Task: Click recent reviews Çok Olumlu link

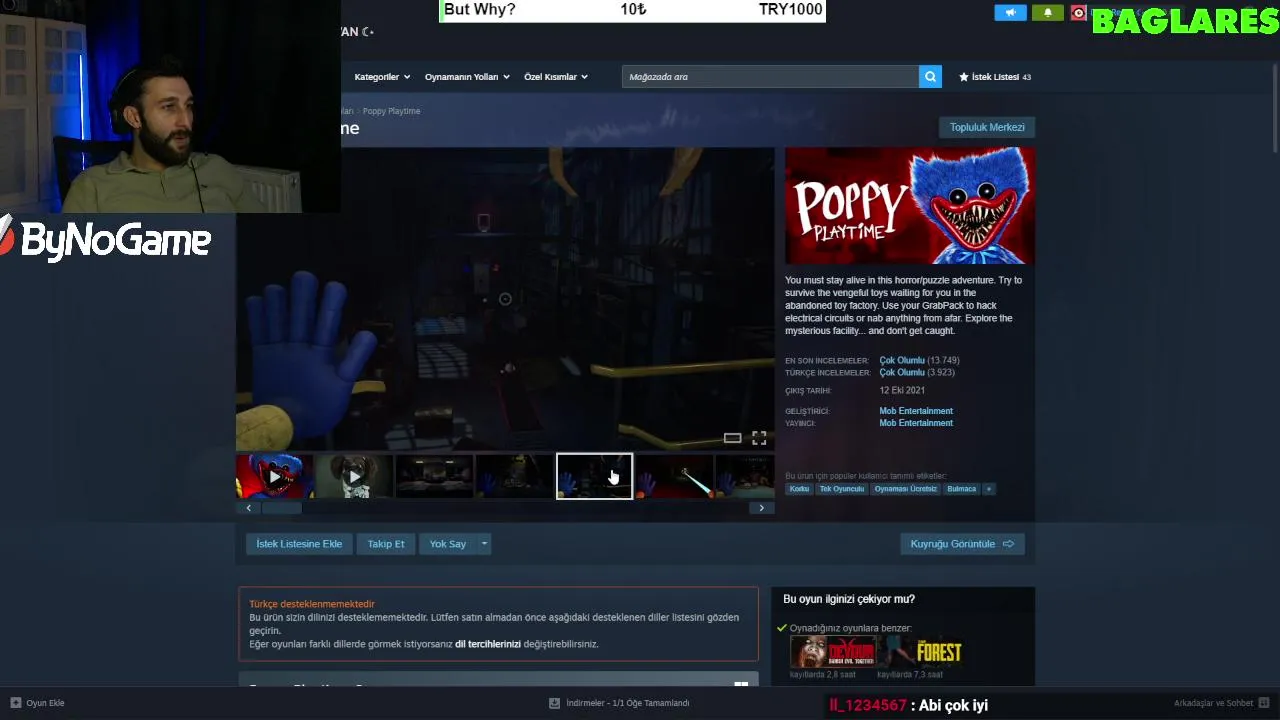Action: (x=902, y=360)
